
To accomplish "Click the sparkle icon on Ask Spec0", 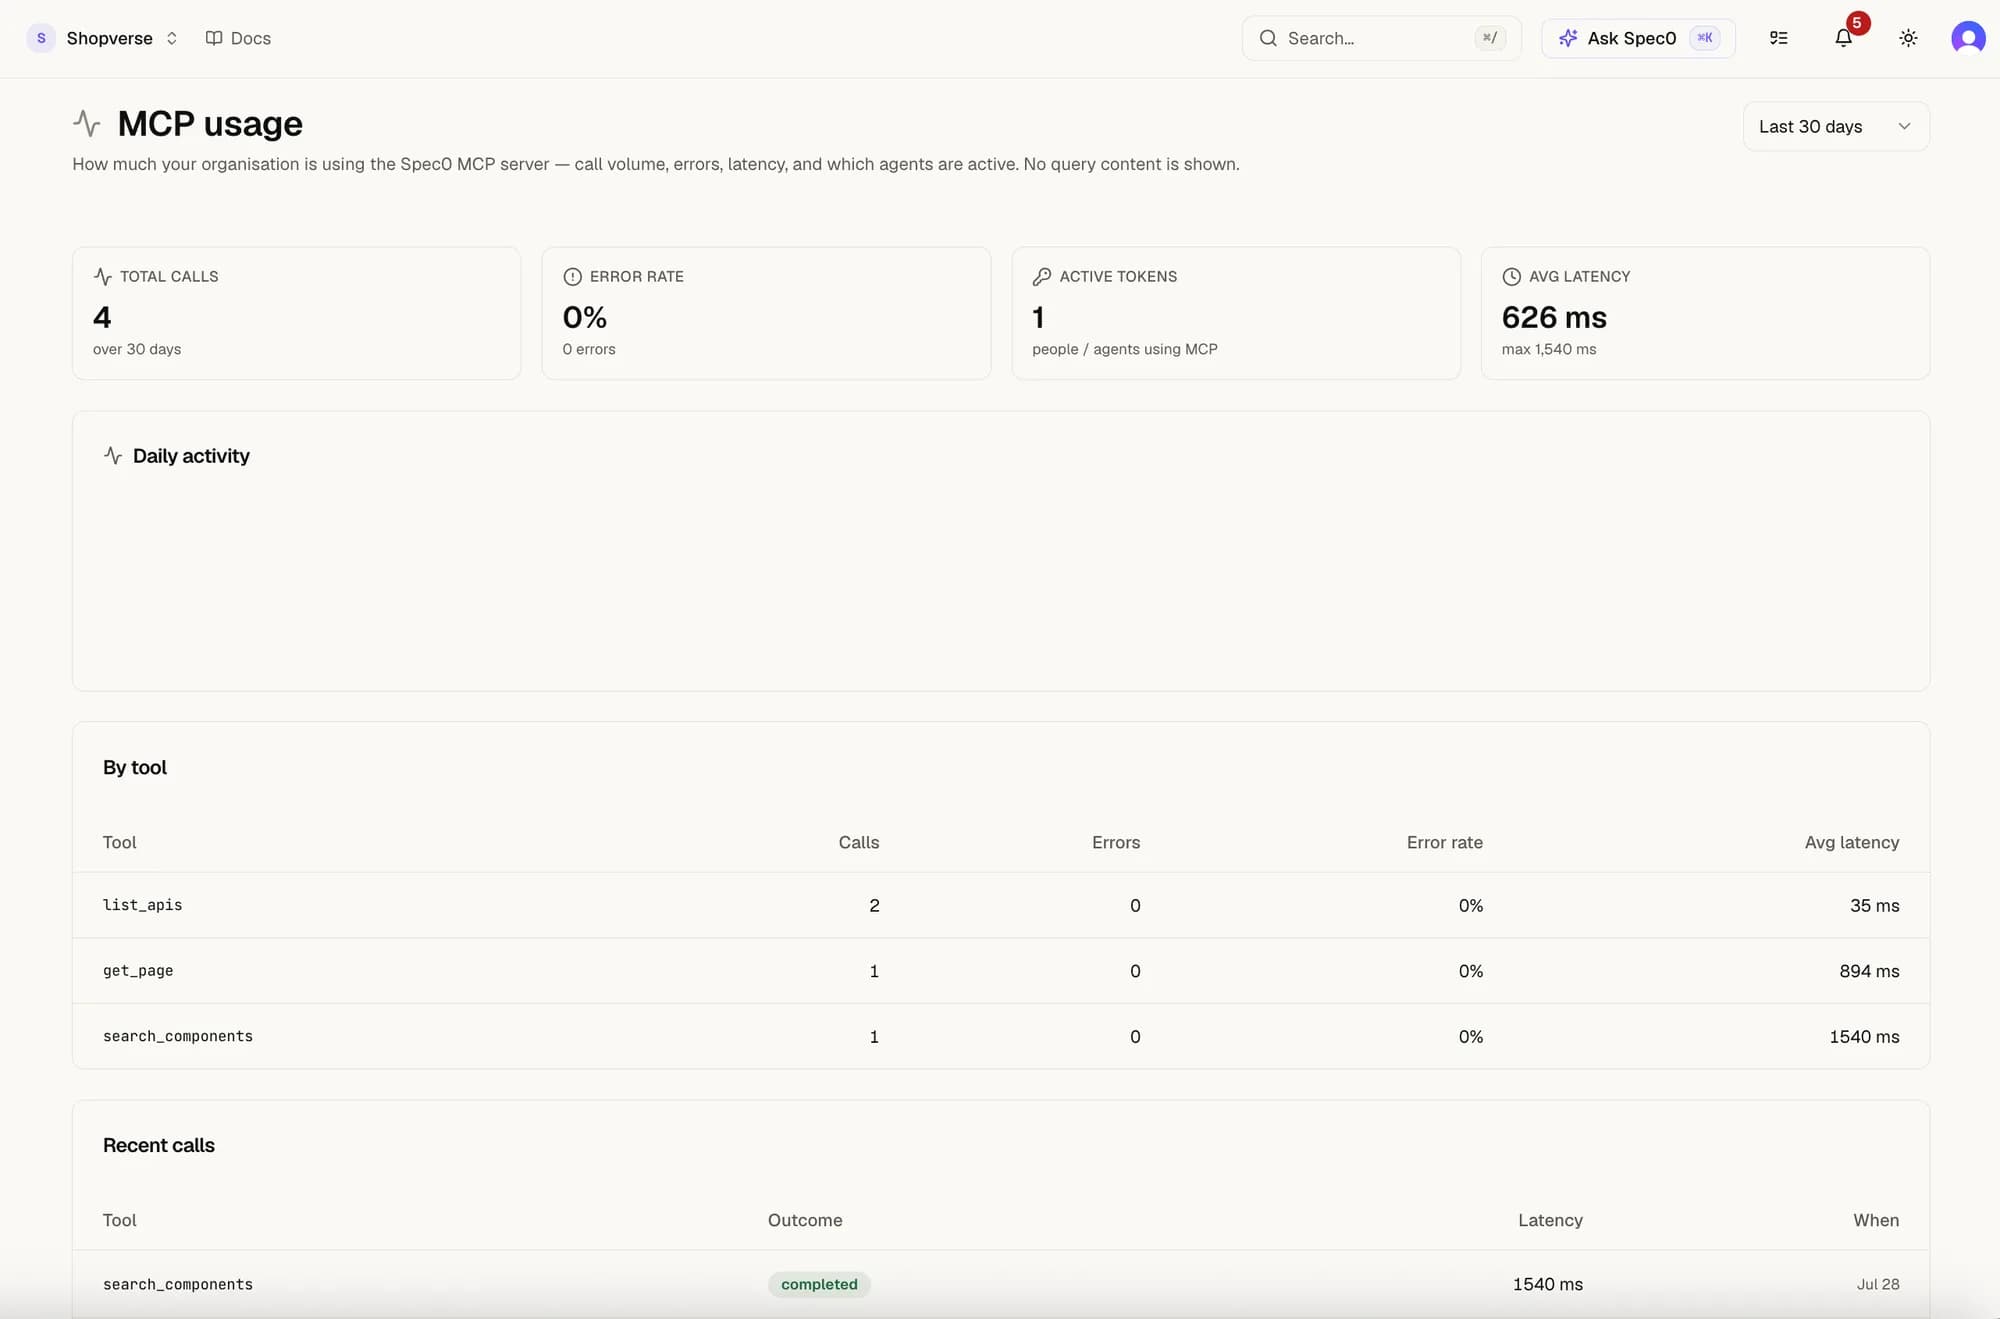I will click(x=1568, y=38).
